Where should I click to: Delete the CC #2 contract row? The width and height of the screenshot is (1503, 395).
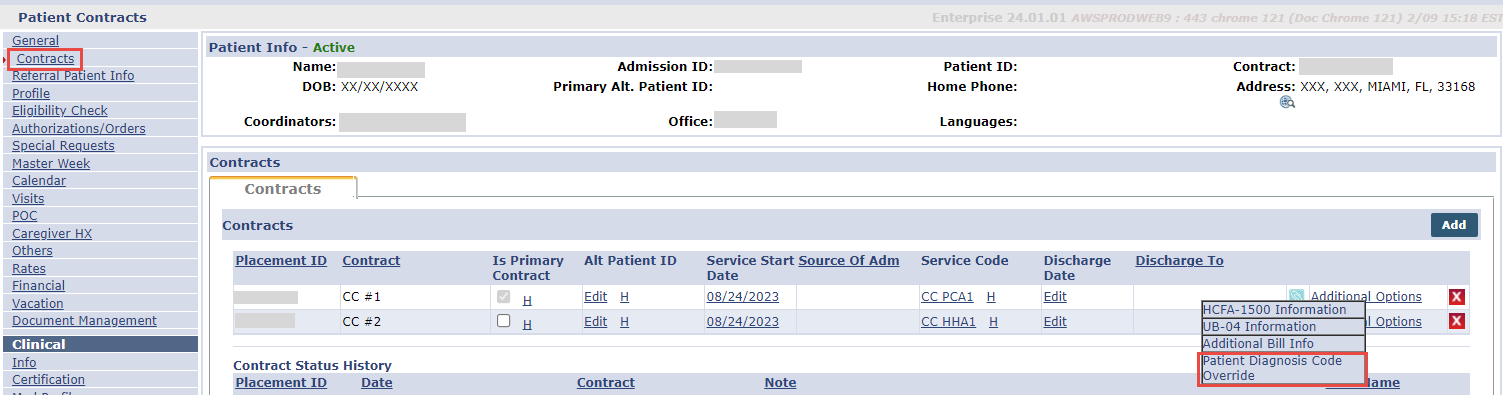coord(1457,321)
